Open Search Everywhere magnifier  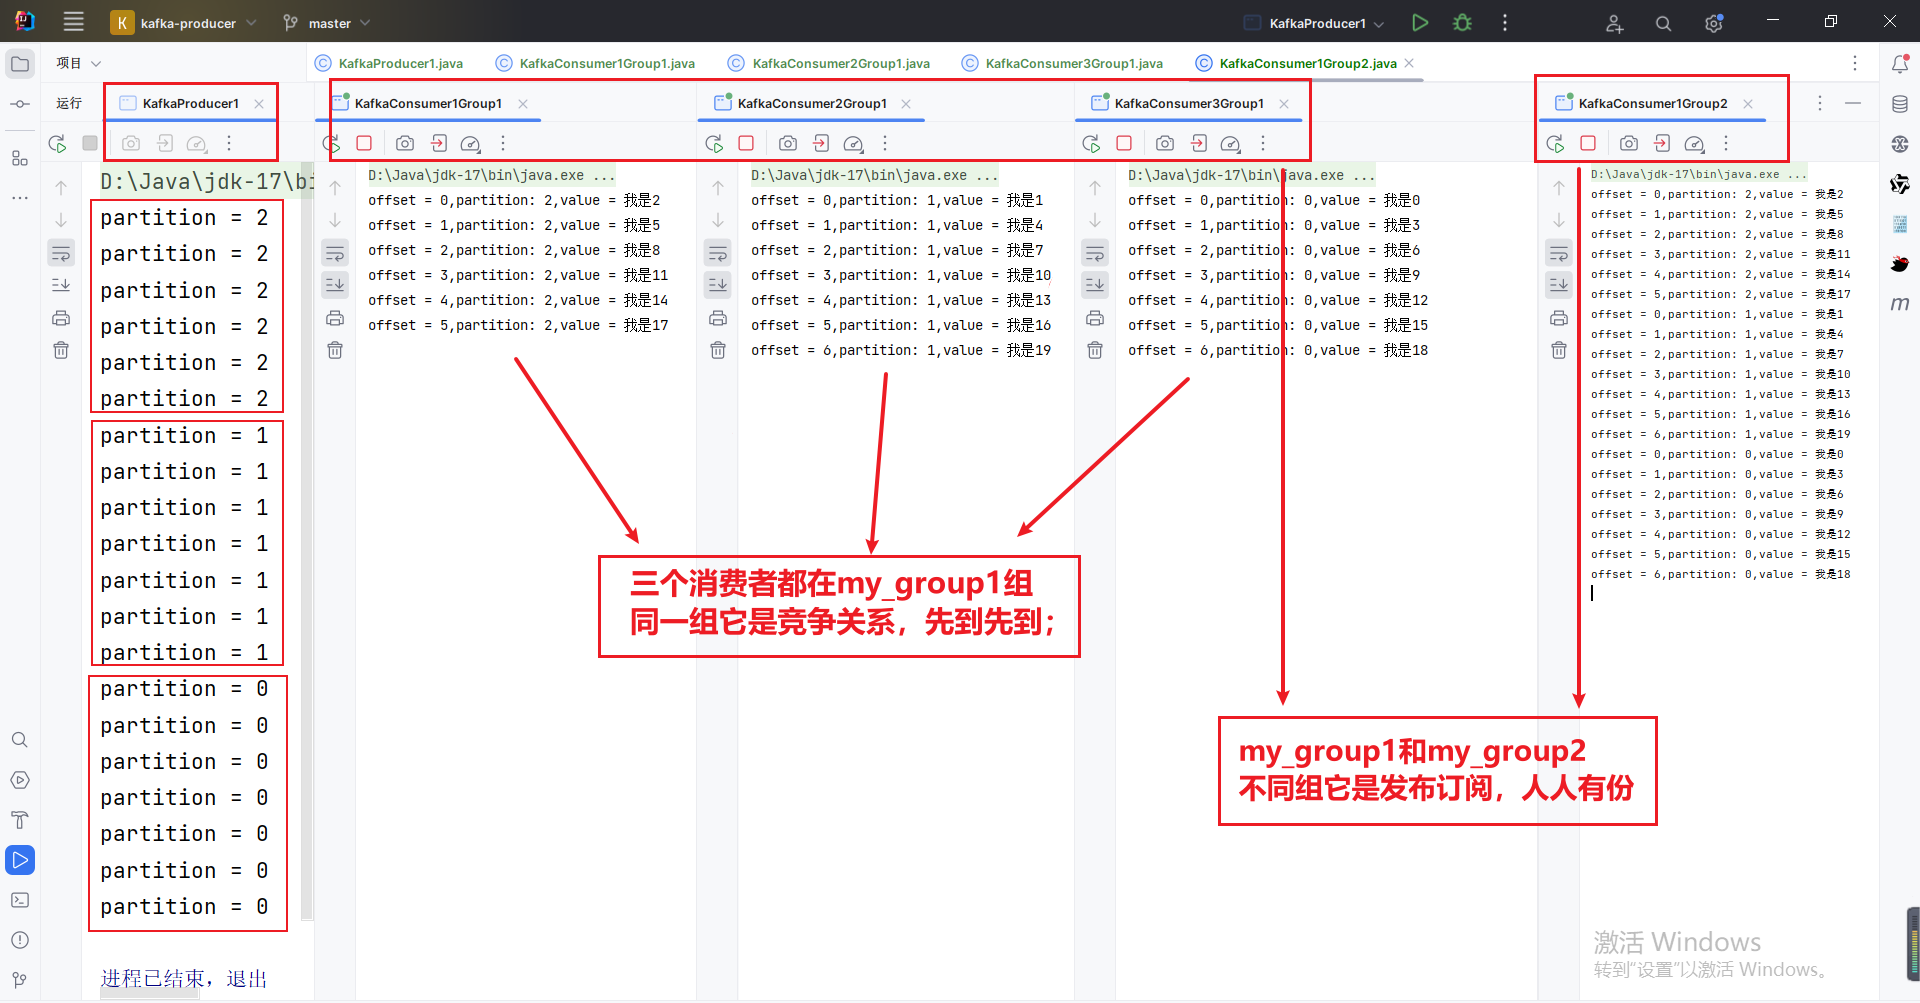pyautogui.click(x=1663, y=23)
